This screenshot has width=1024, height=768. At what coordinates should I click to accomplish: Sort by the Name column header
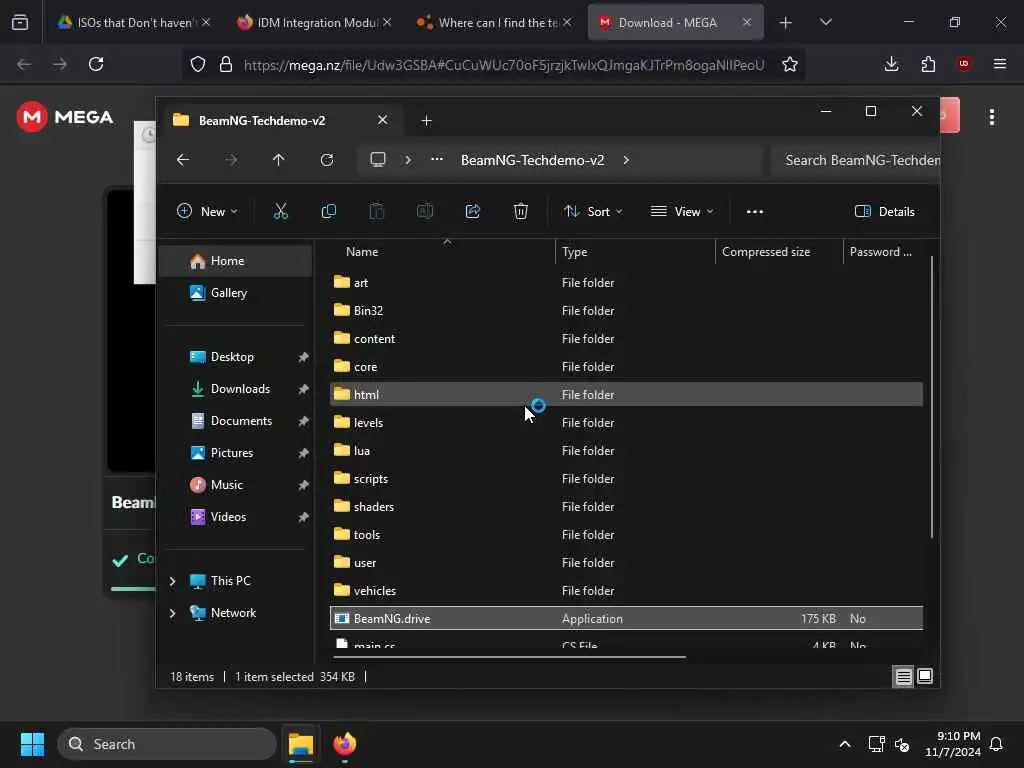(362, 252)
